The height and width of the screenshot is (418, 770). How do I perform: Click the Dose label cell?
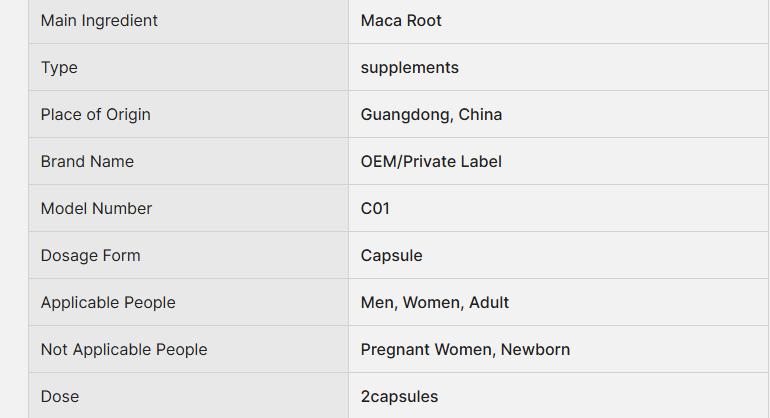pyautogui.click(x=60, y=397)
